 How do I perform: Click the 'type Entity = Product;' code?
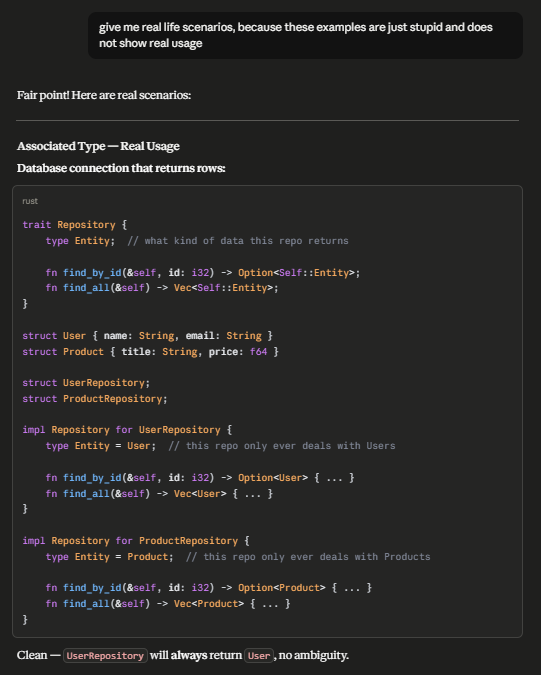(x=109, y=557)
